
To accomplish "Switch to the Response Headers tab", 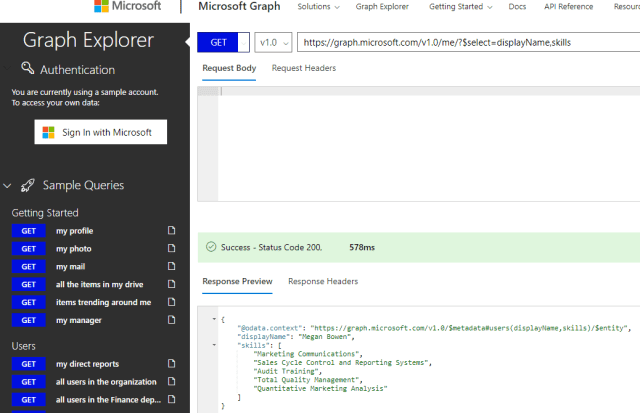I will [323, 281].
